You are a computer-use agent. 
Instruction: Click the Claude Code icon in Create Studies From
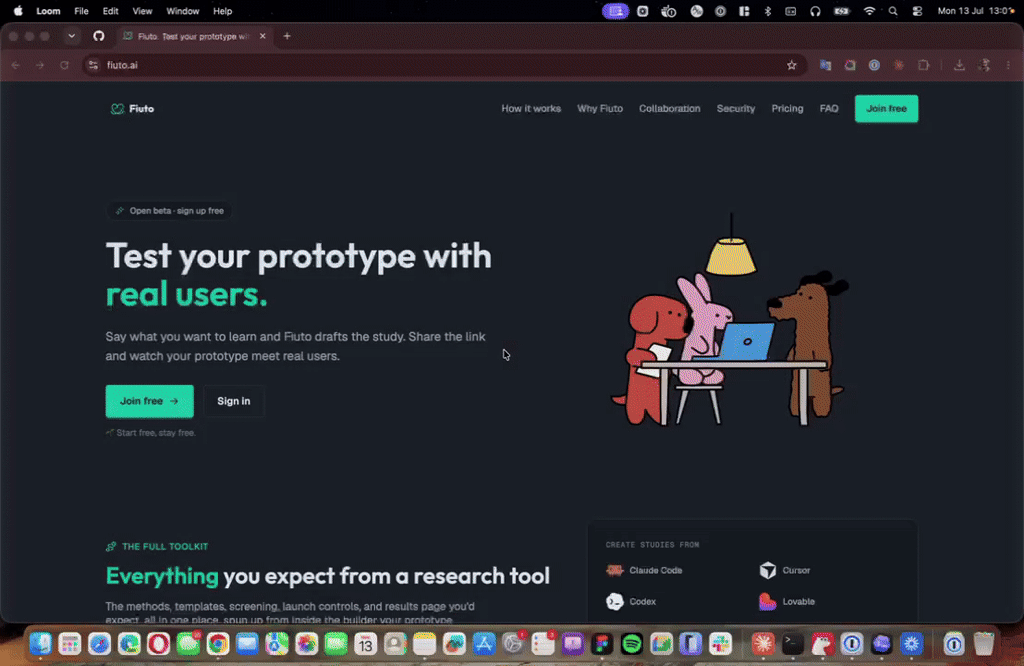615,570
